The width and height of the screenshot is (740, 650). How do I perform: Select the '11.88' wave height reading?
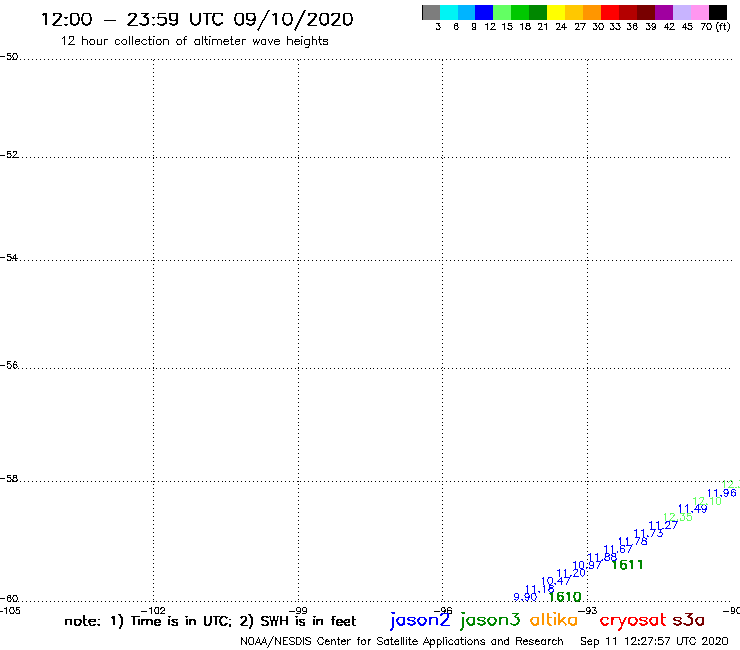click(x=602, y=557)
